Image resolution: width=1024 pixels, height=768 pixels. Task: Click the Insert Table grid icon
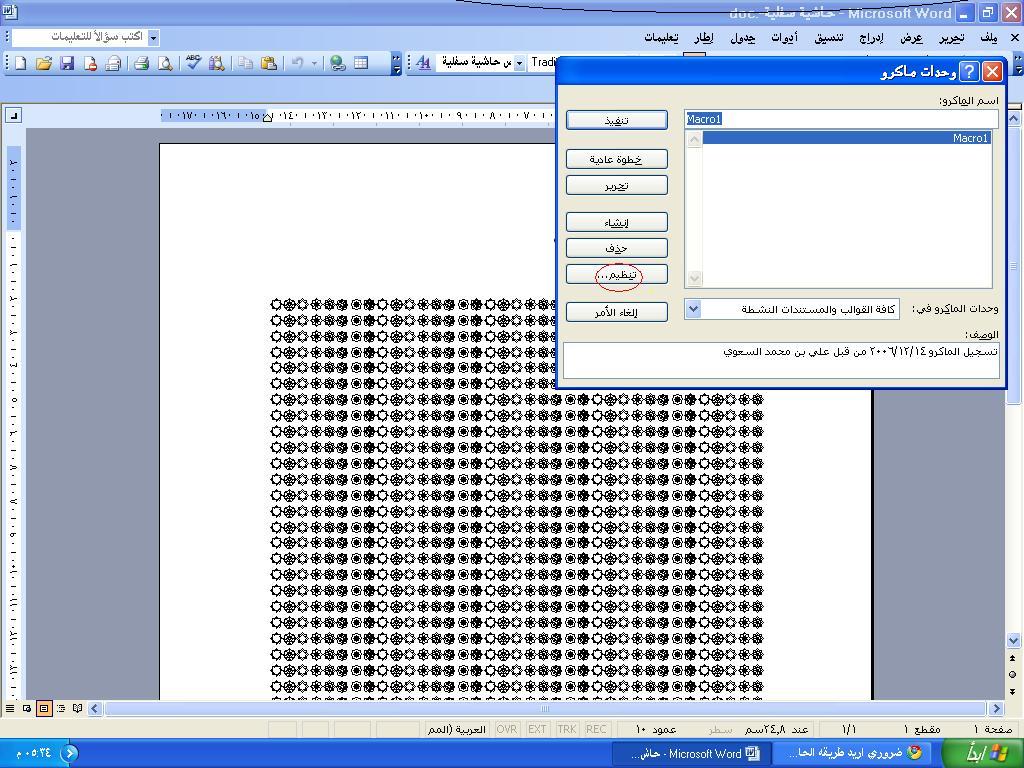361,63
